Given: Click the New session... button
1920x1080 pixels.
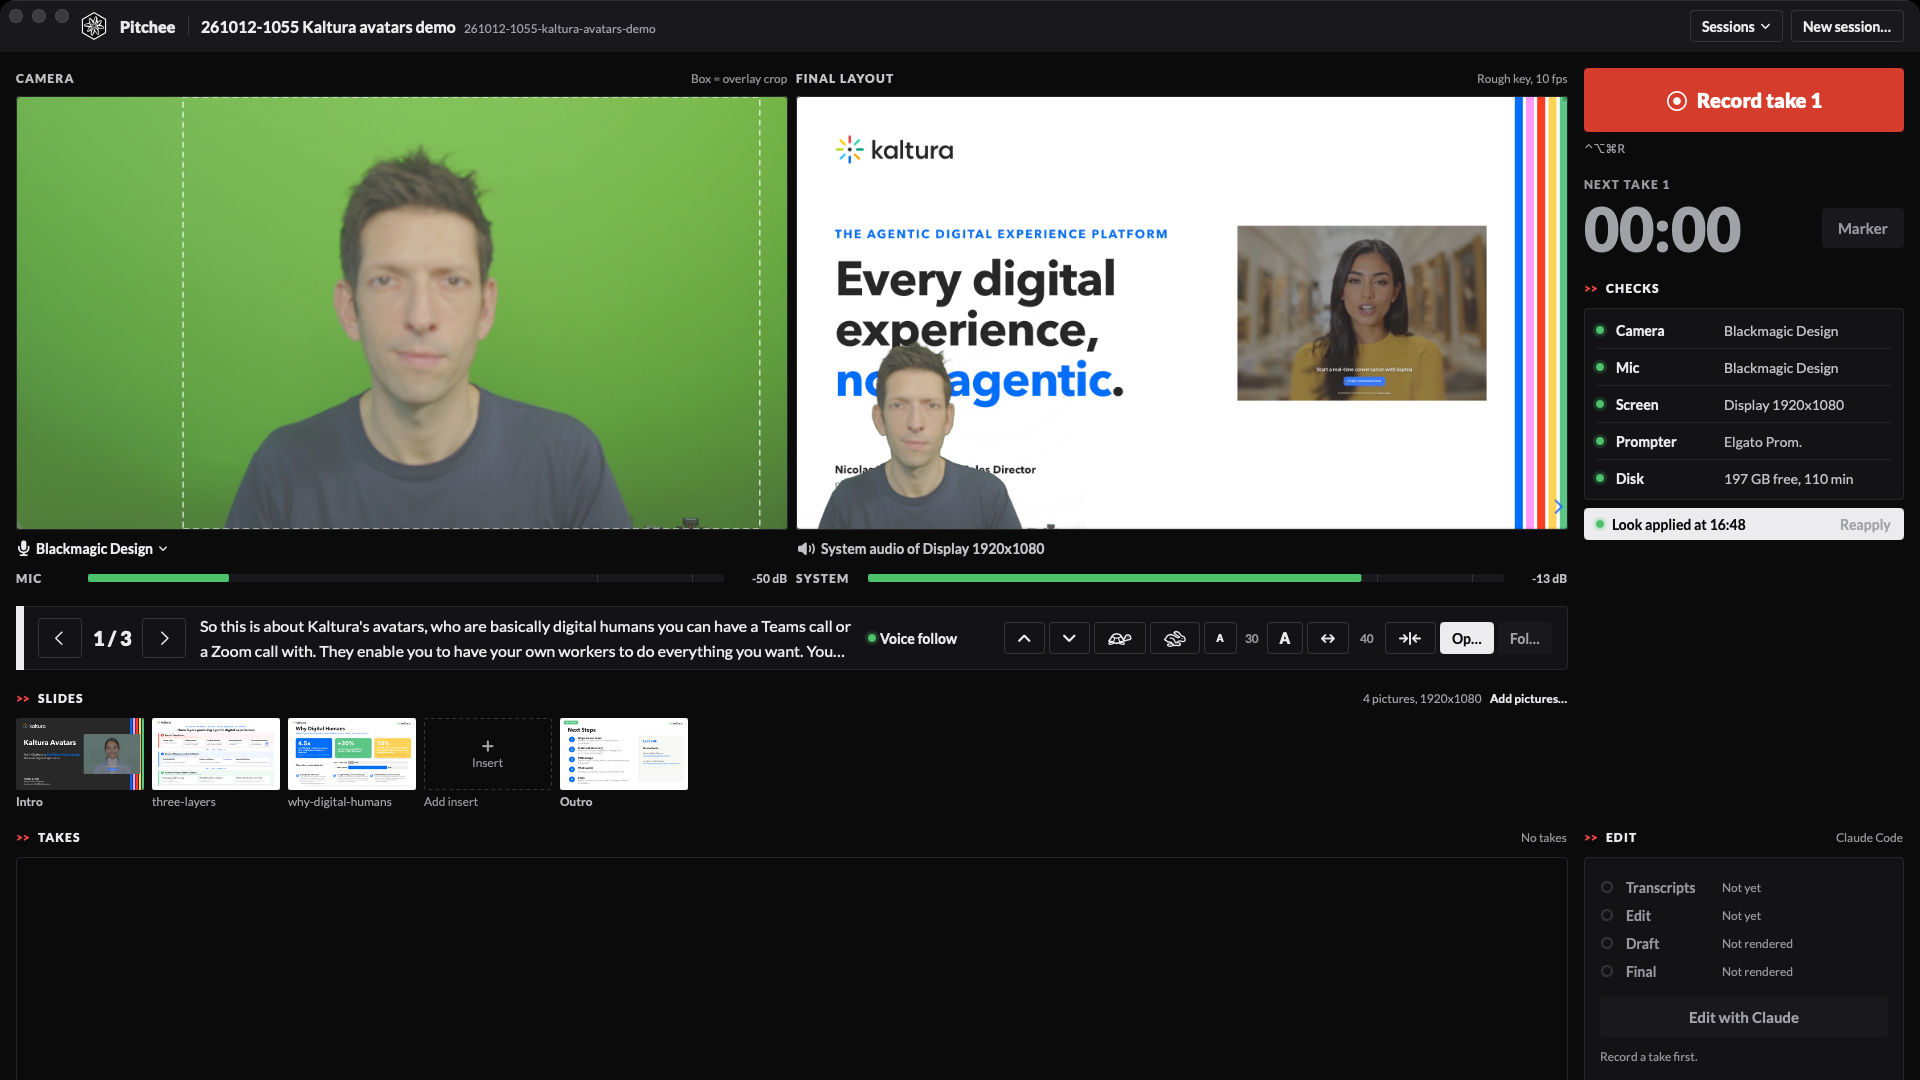Looking at the screenshot, I should tap(1846, 27).
